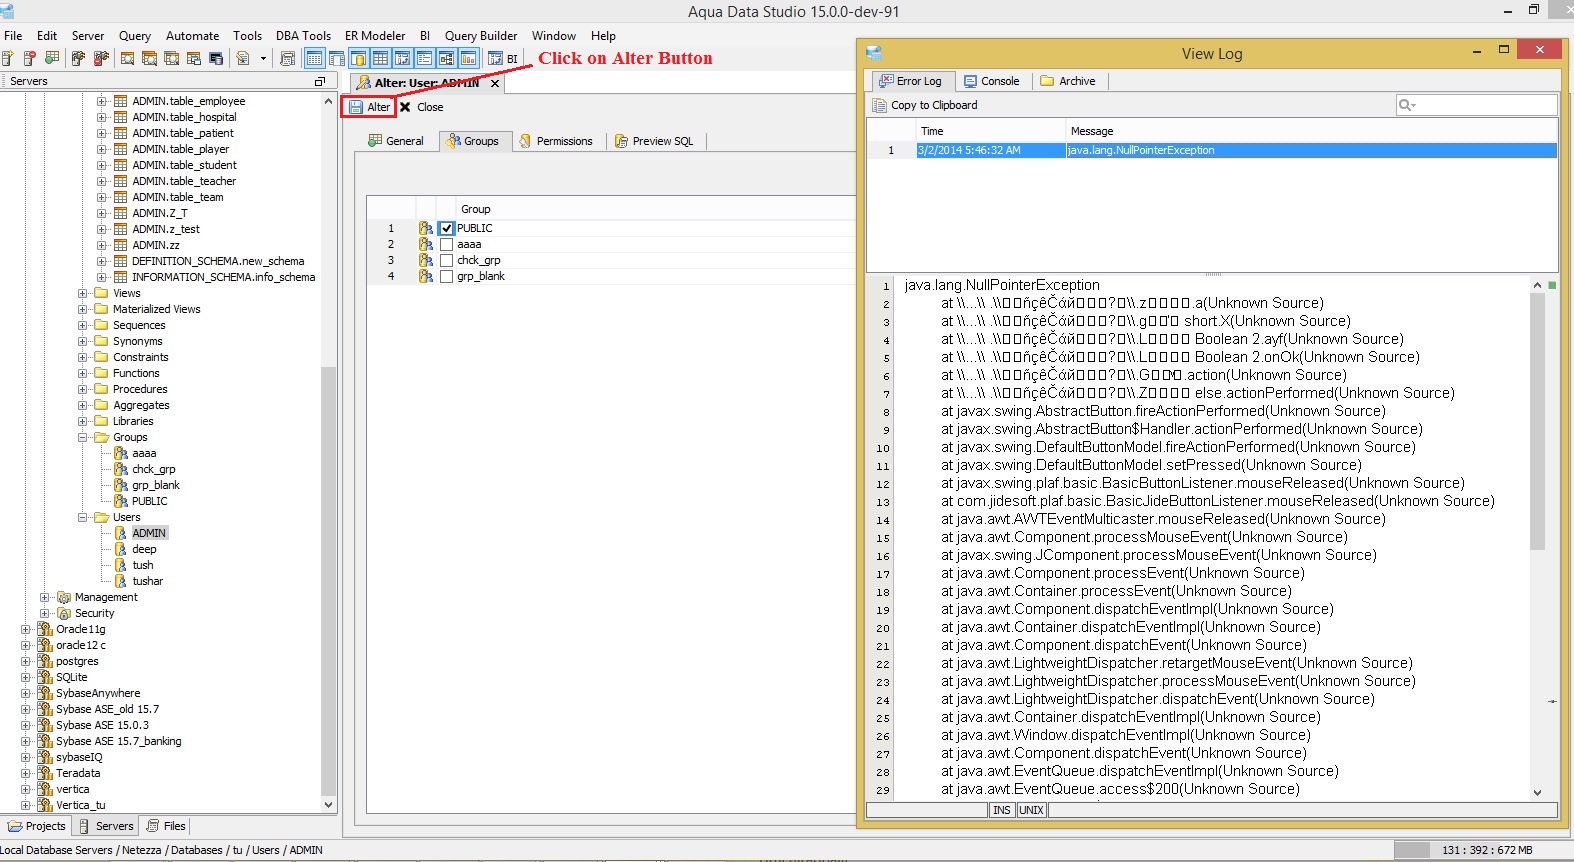Uncheck the PUBLIC group checkbox
This screenshot has width=1574, height=862.
click(447, 228)
